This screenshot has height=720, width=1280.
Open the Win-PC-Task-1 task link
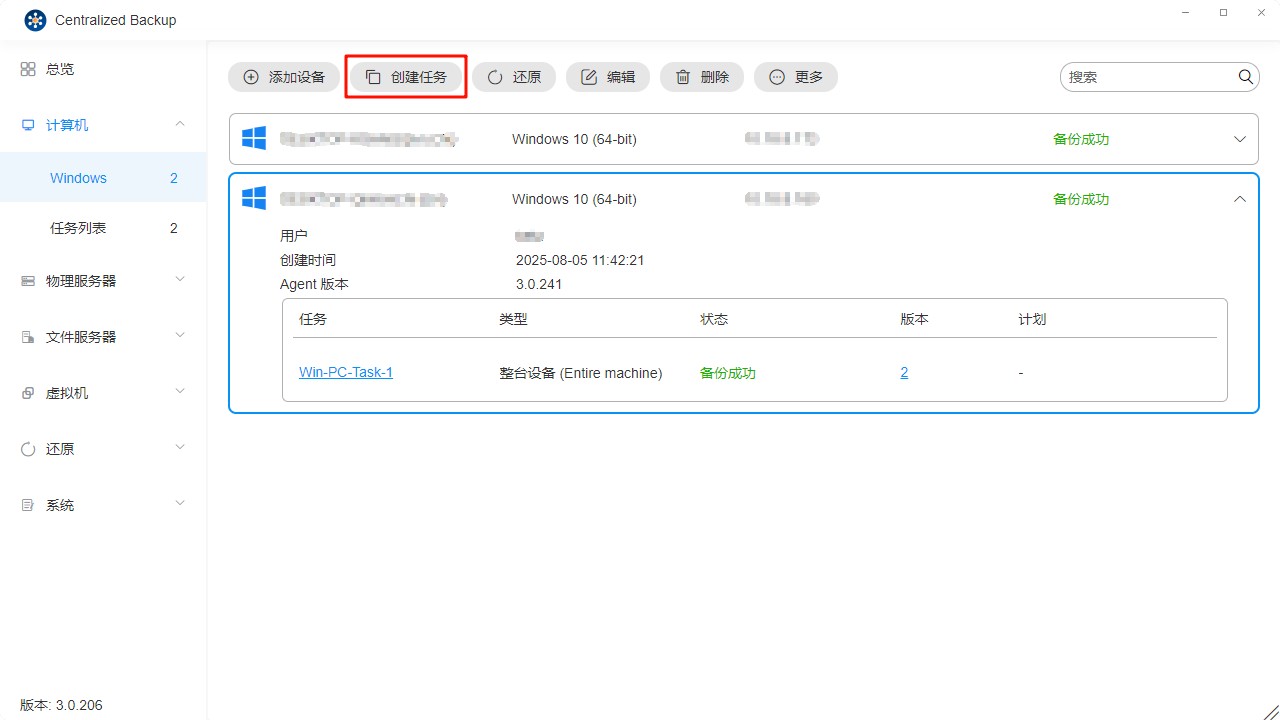click(x=345, y=372)
